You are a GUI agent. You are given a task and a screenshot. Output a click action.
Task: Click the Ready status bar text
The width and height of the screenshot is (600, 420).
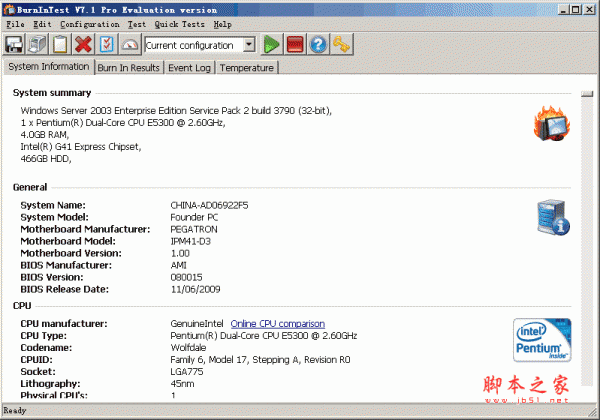[x=15, y=410]
